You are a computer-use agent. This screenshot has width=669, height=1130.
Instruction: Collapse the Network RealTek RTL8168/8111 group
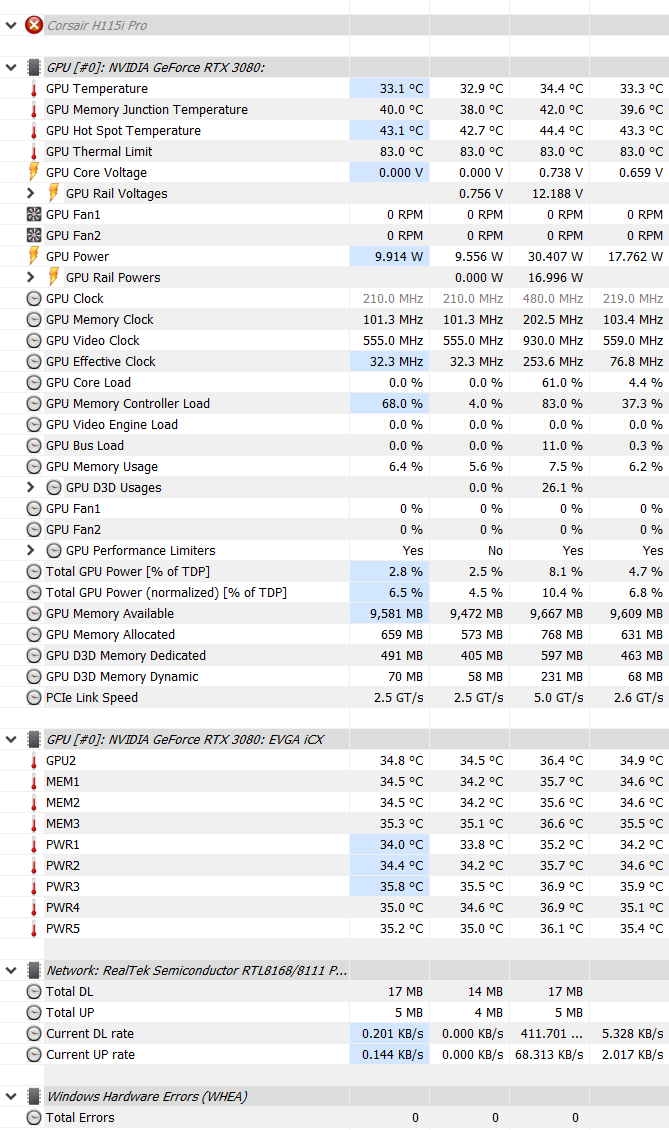[11, 971]
